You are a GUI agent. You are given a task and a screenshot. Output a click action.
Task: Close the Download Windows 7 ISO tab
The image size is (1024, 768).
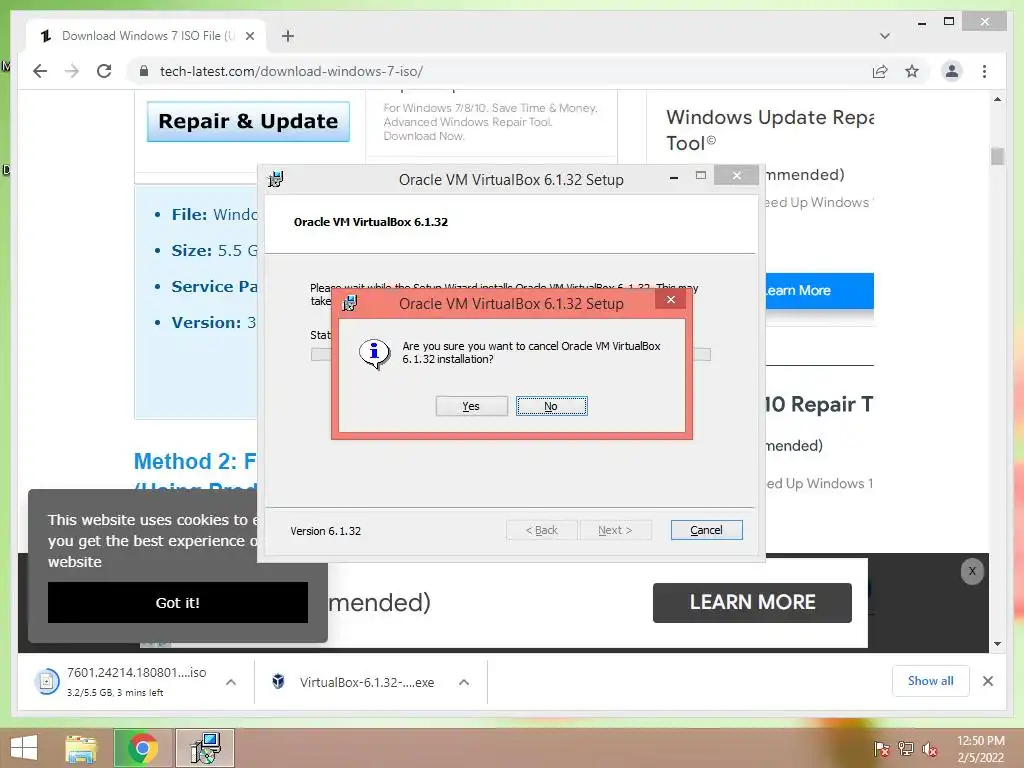click(x=249, y=36)
